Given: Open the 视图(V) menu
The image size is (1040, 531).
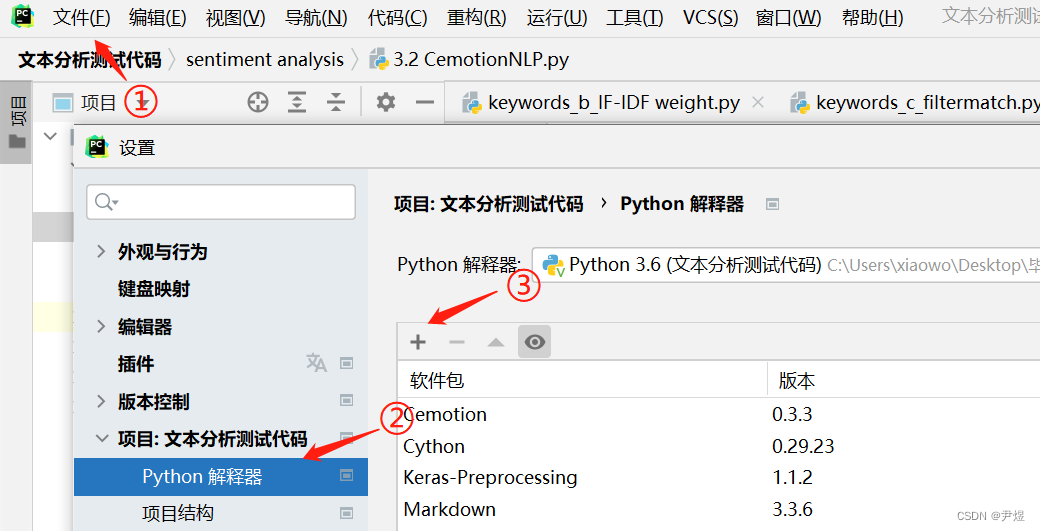Looking at the screenshot, I should pos(235,18).
